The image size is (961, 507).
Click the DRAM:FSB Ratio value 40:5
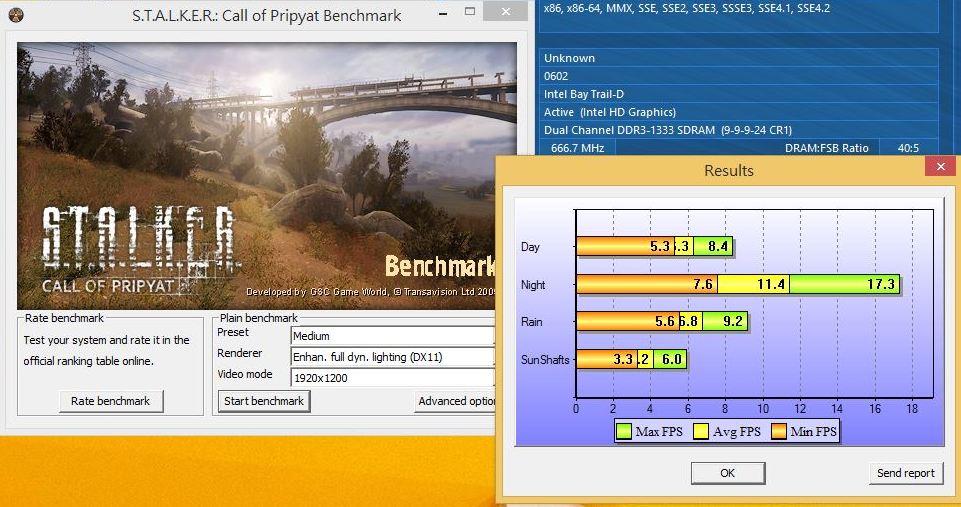(x=908, y=148)
